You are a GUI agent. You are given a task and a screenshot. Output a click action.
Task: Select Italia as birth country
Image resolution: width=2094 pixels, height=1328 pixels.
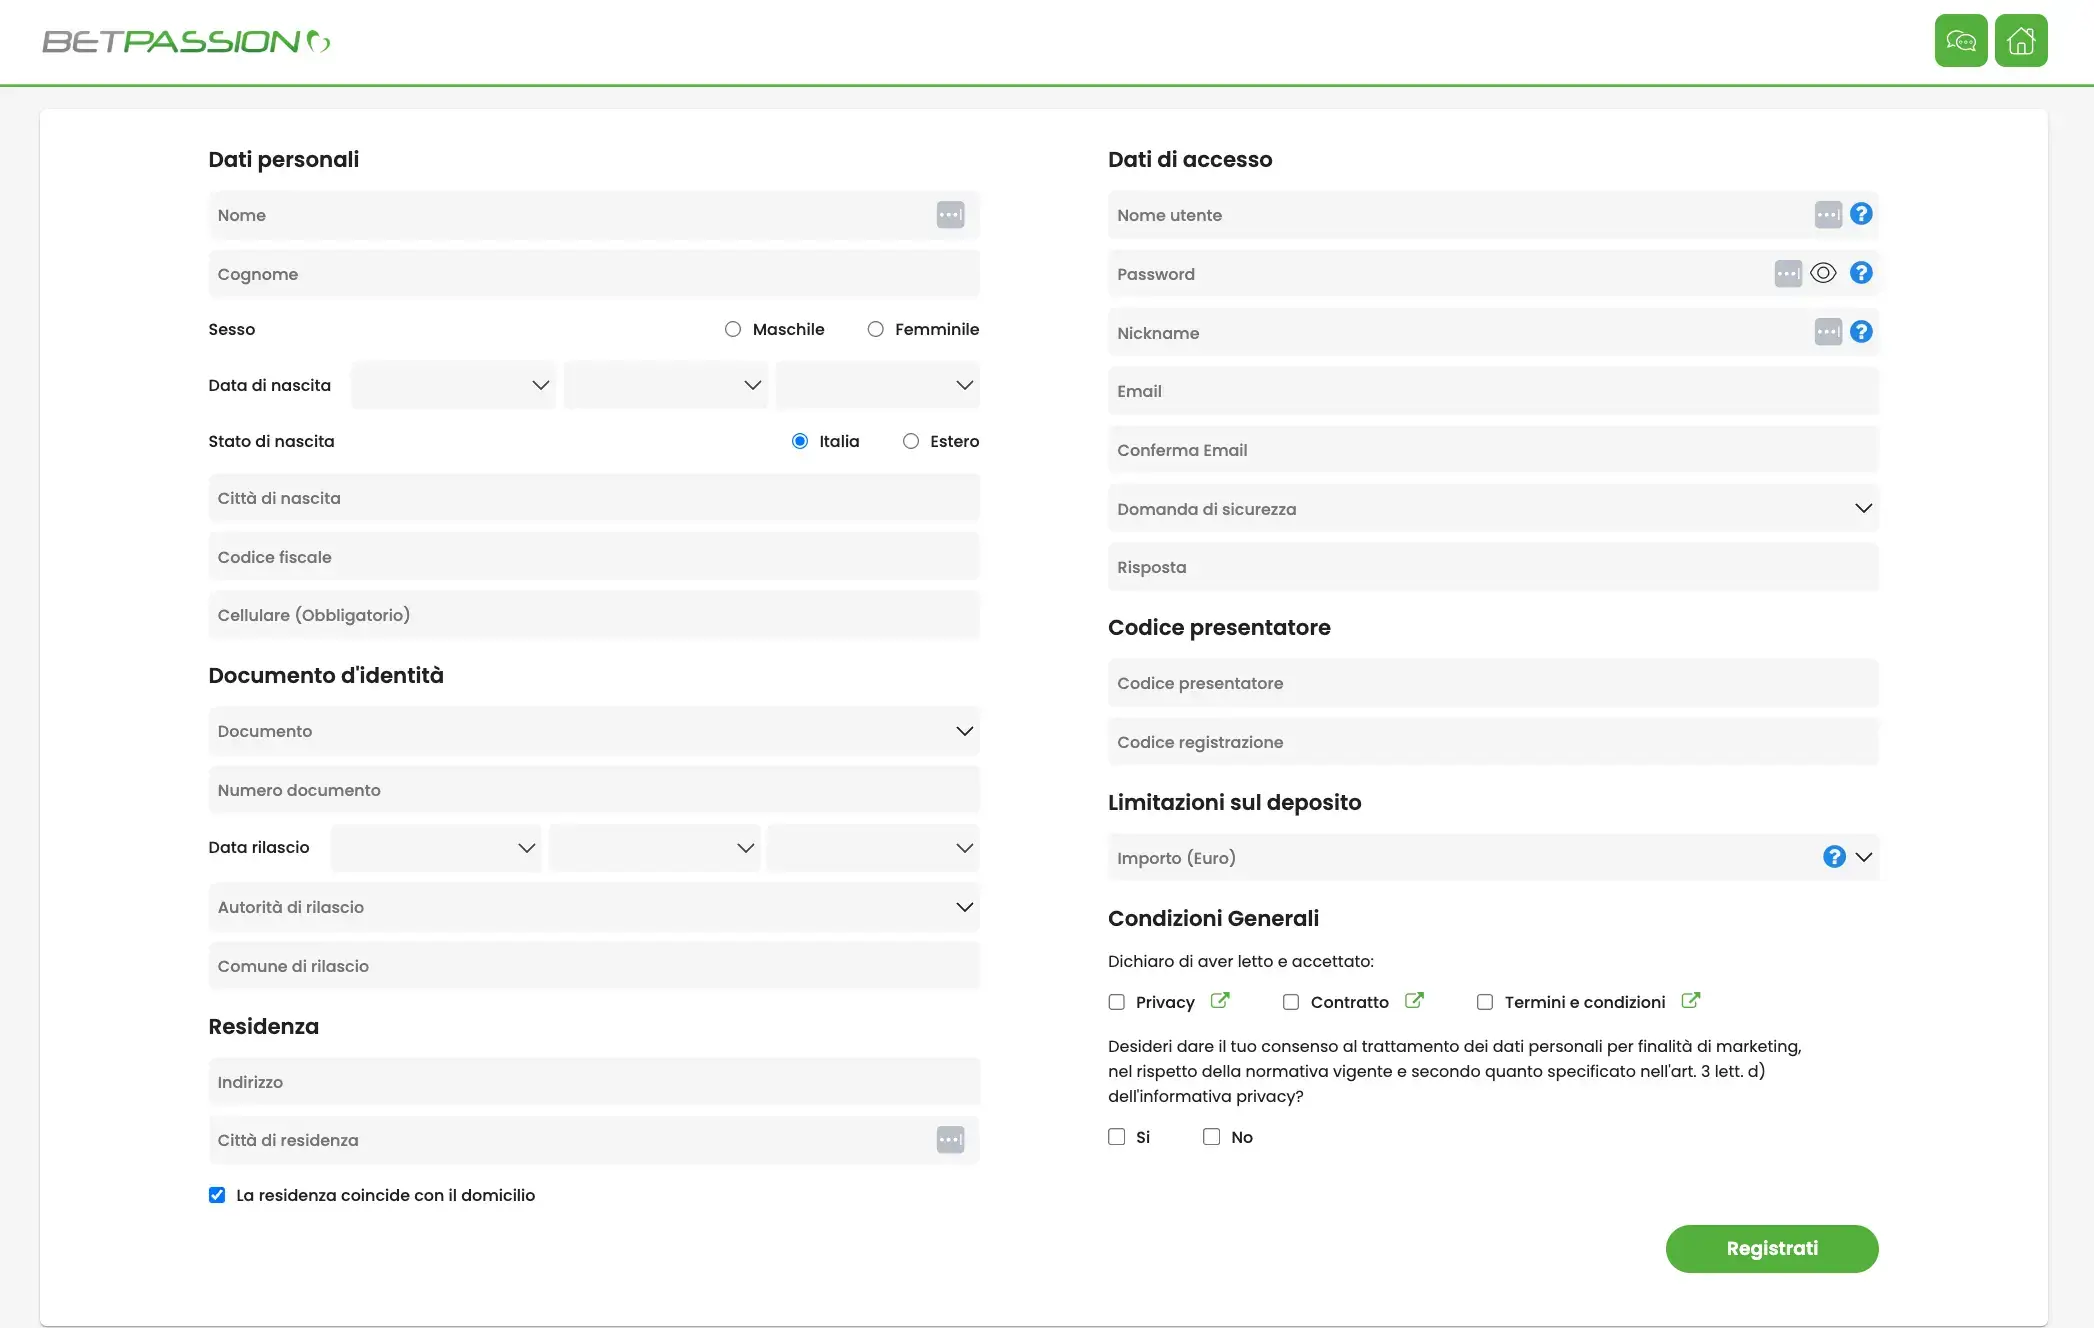pyautogui.click(x=800, y=441)
